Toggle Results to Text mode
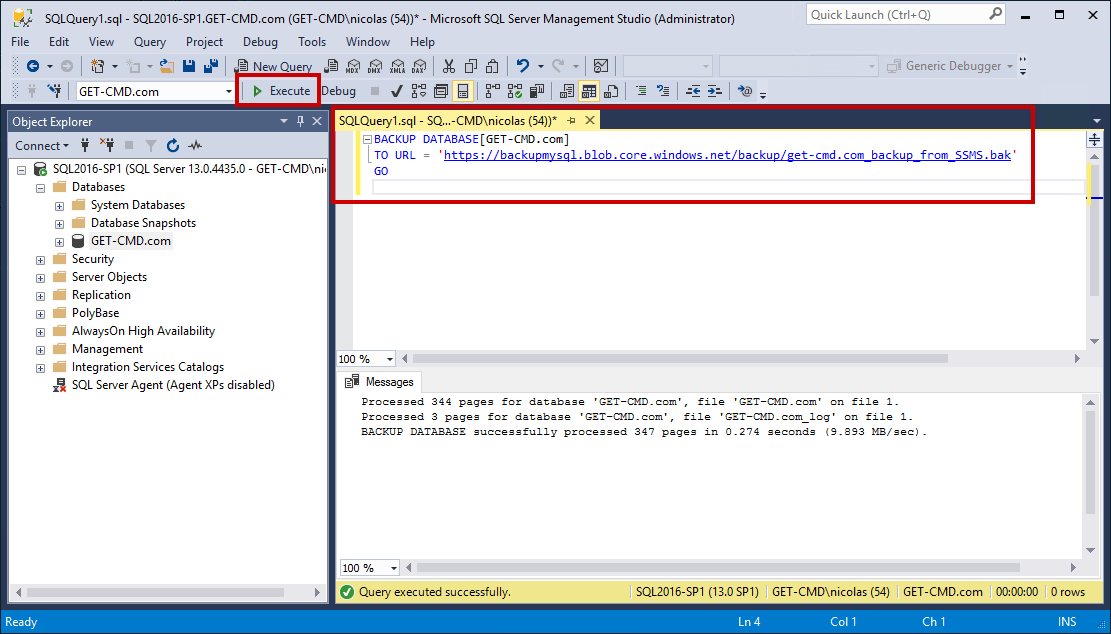 pos(567,91)
